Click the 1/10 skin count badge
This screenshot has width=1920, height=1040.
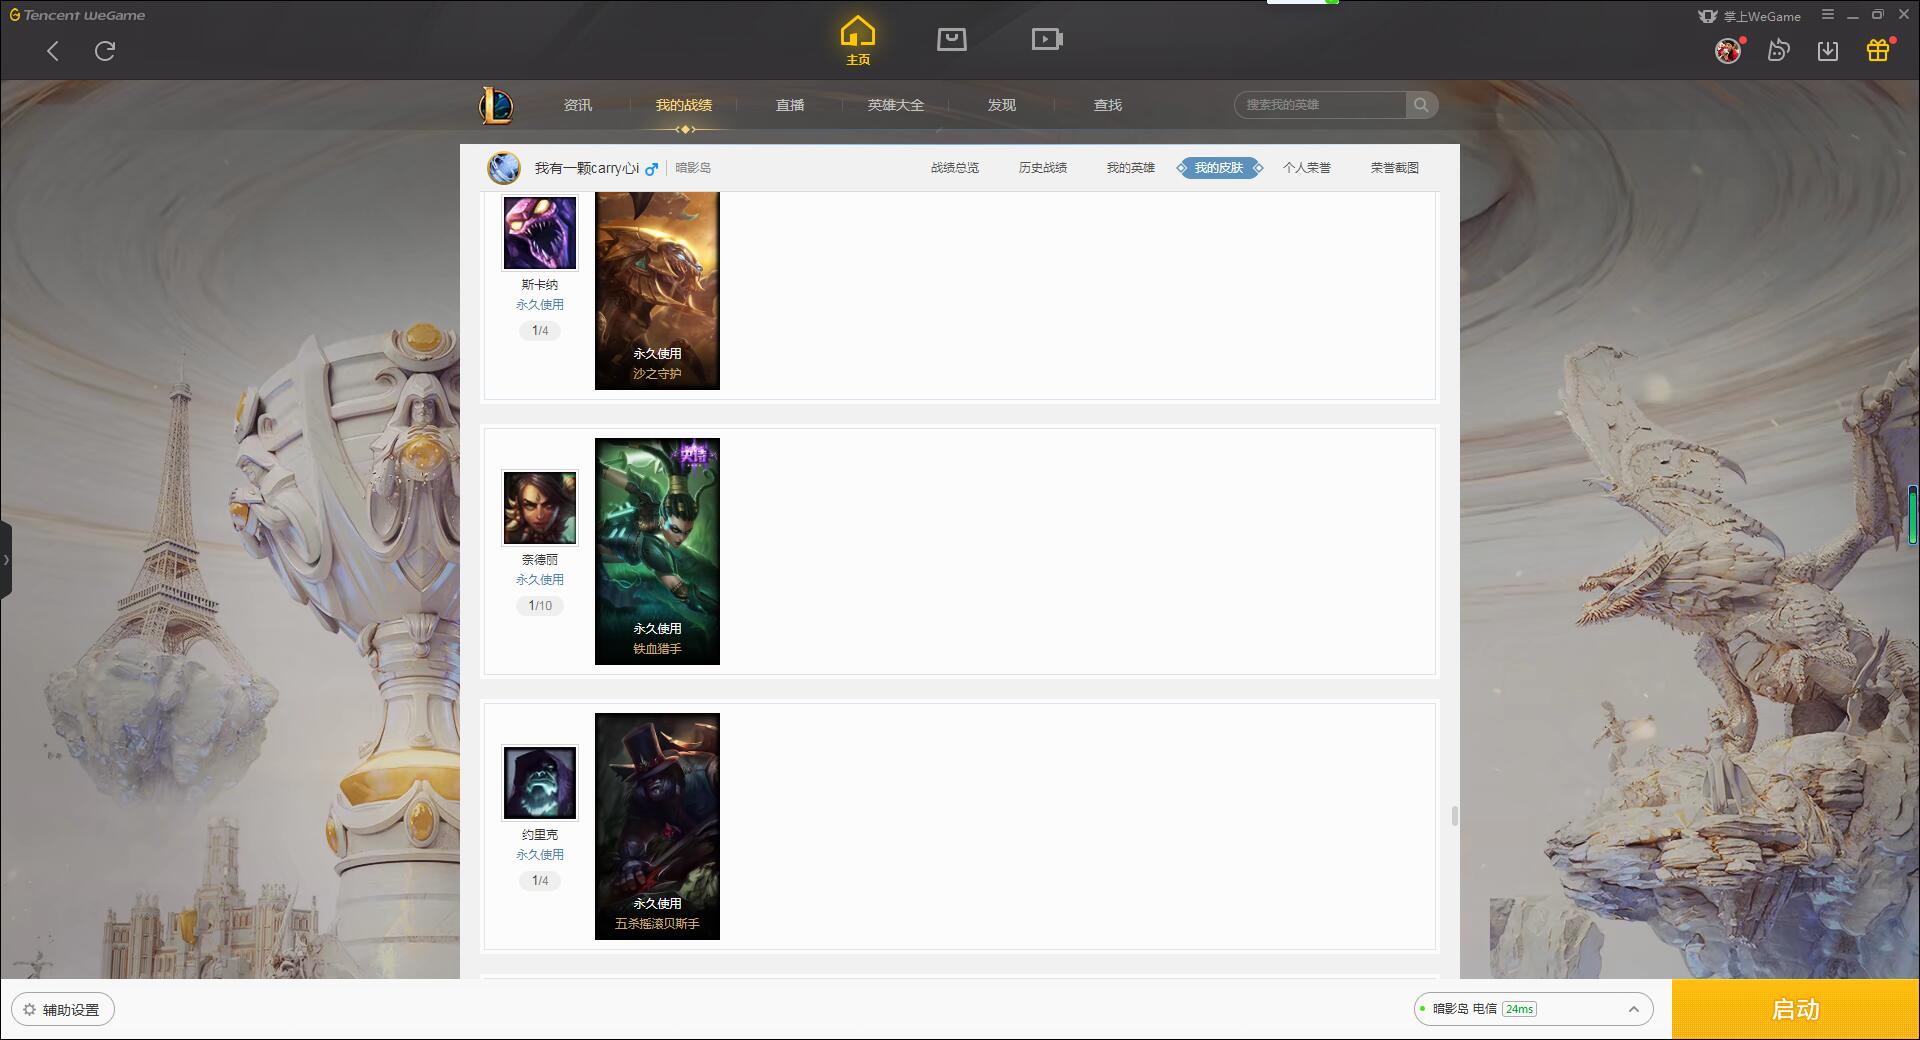coord(540,606)
